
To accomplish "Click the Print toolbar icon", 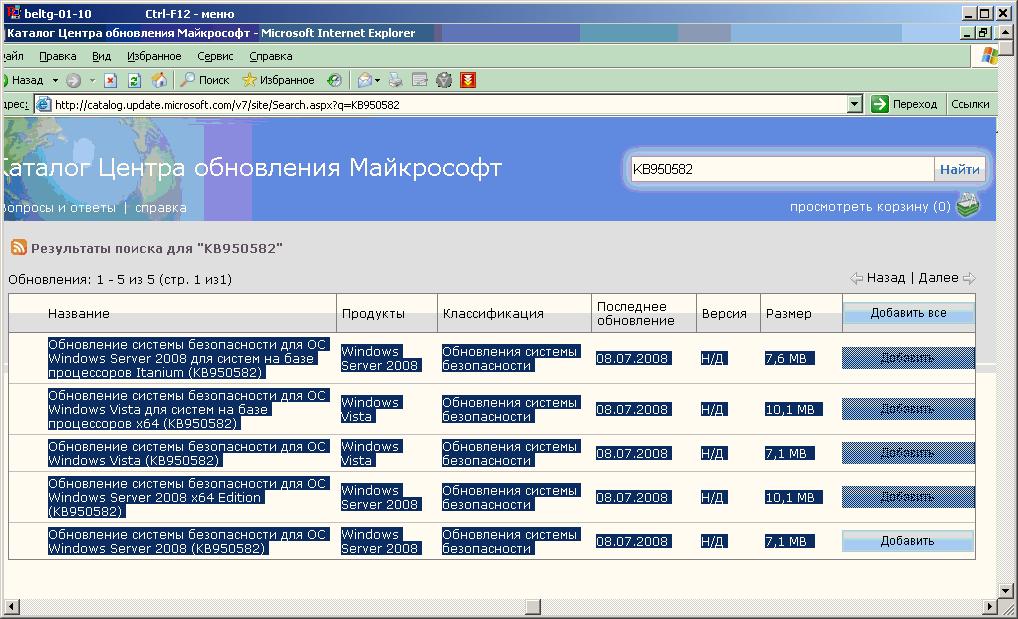I will [395, 80].
